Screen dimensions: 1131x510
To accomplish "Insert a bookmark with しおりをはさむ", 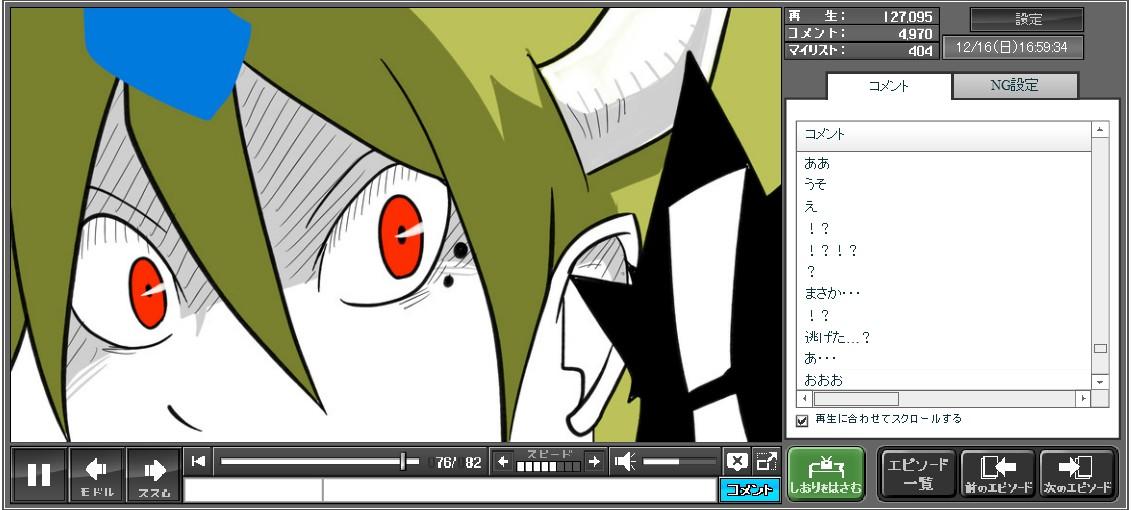I will (825, 474).
